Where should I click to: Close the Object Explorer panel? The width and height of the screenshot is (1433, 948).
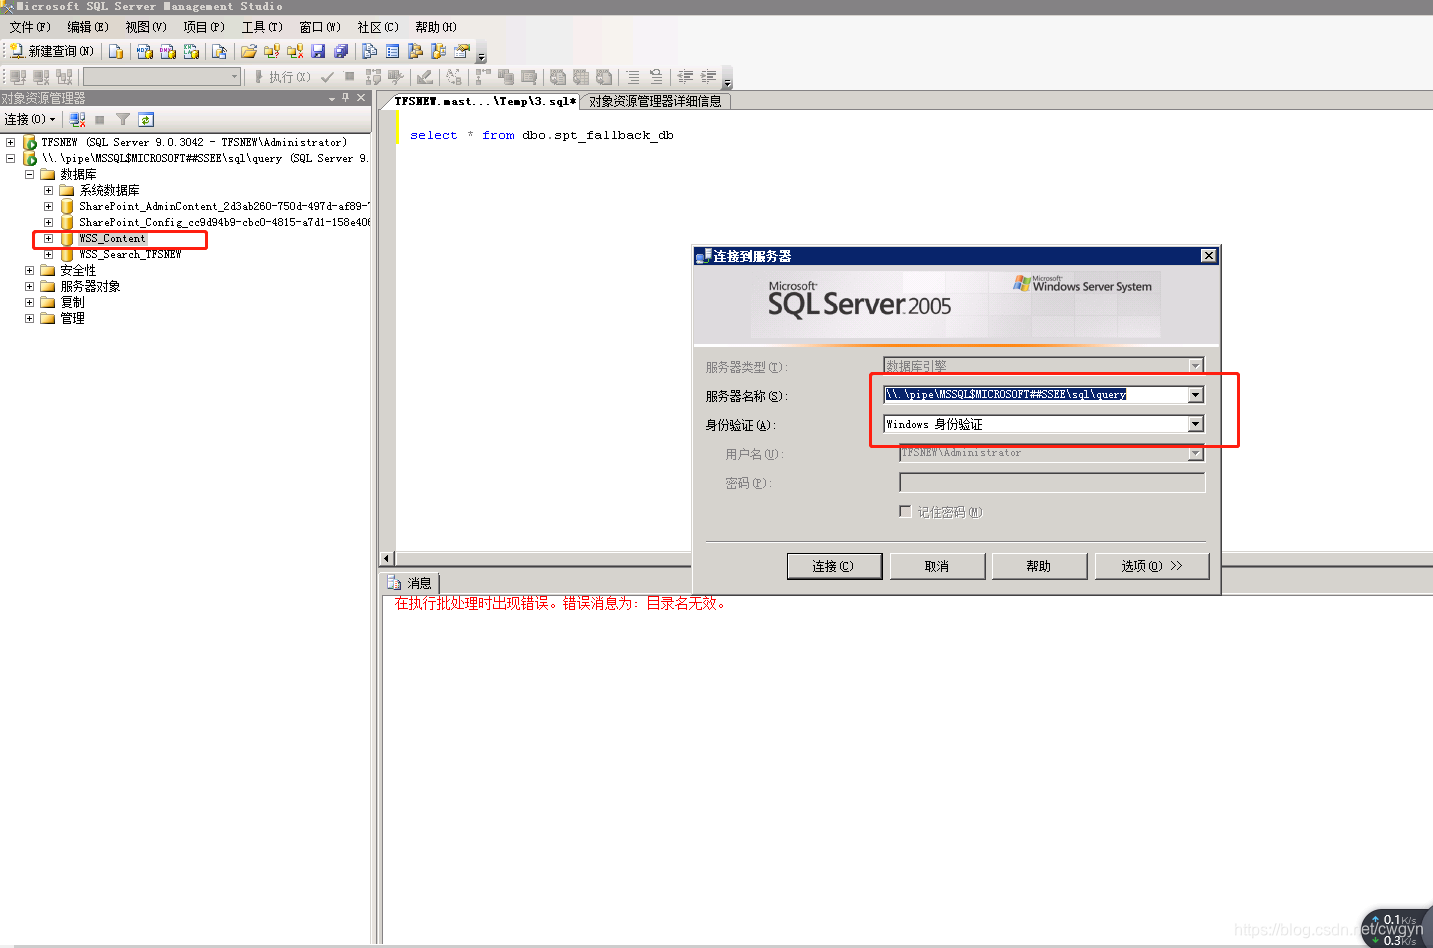pyautogui.click(x=361, y=98)
